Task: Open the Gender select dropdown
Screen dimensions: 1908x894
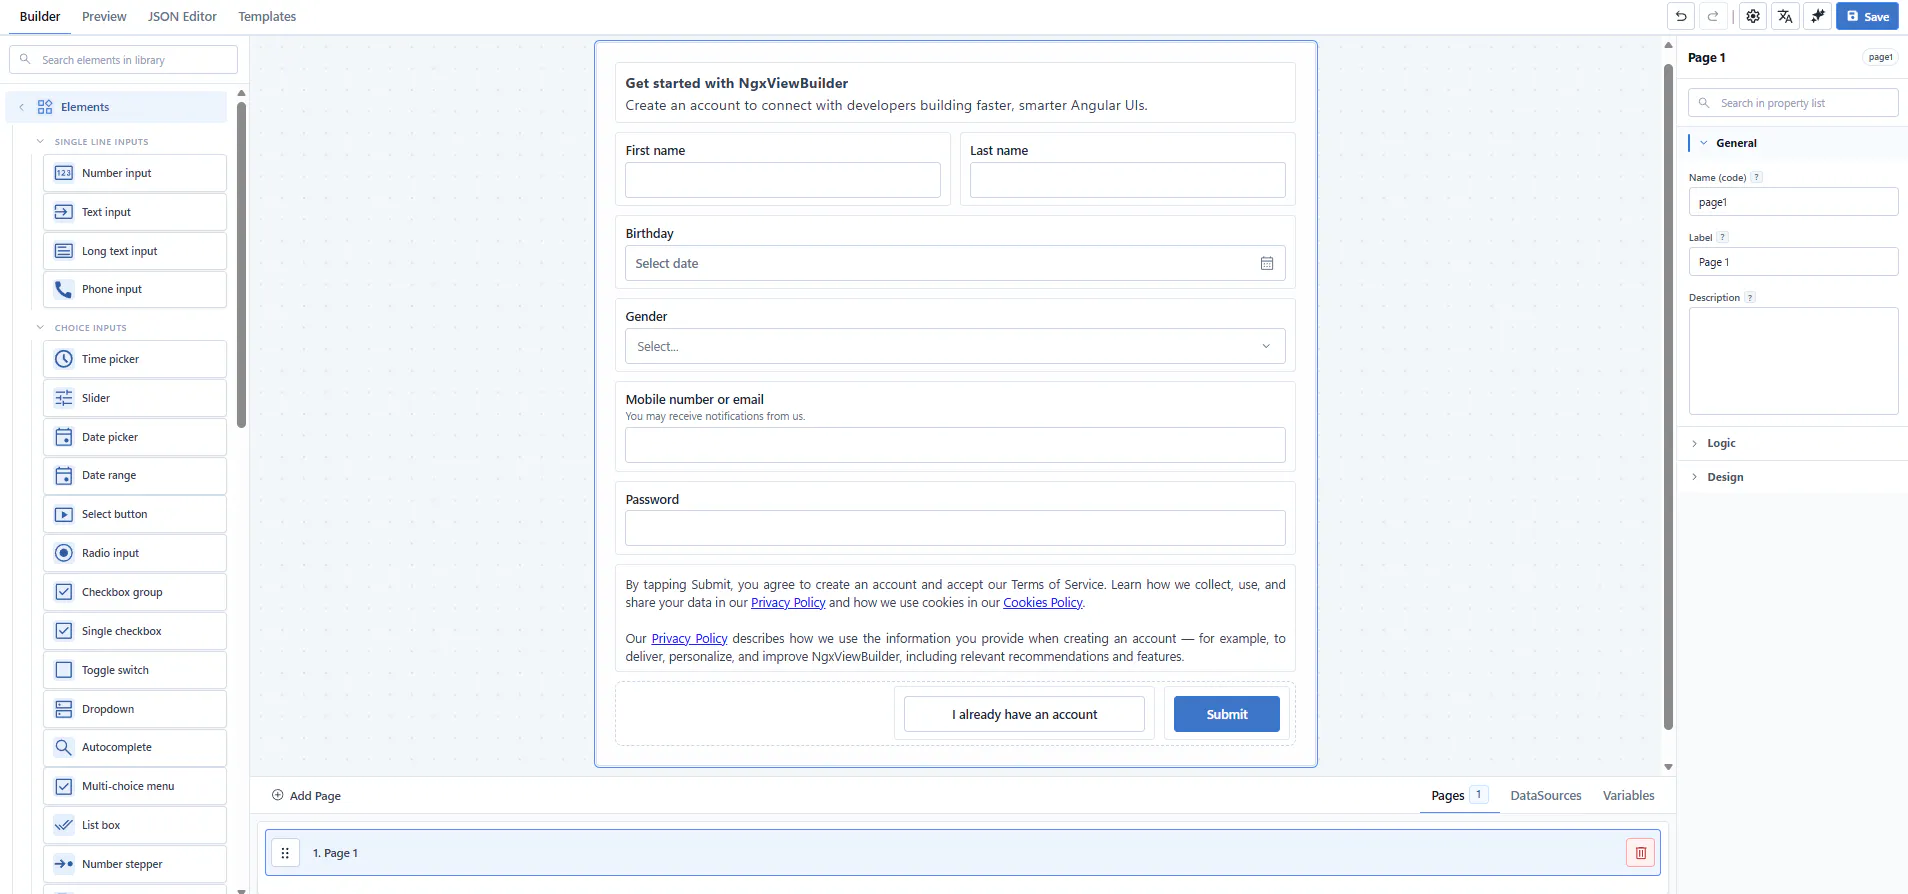Action: [955, 346]
